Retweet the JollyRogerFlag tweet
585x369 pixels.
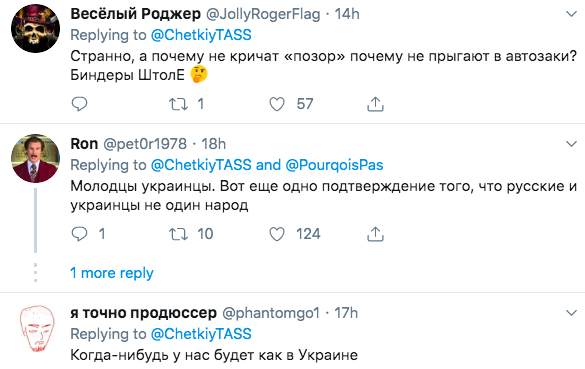pos(178,104)
